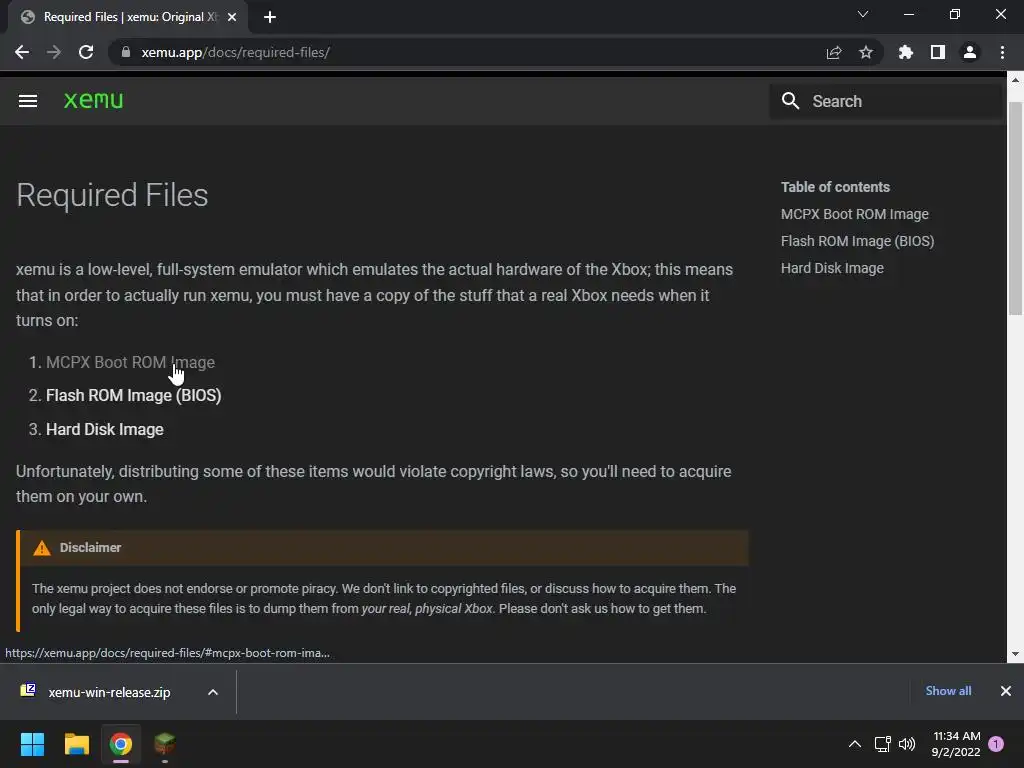
Task: Toggle the browser side panel
Action: tap(937, 52)
